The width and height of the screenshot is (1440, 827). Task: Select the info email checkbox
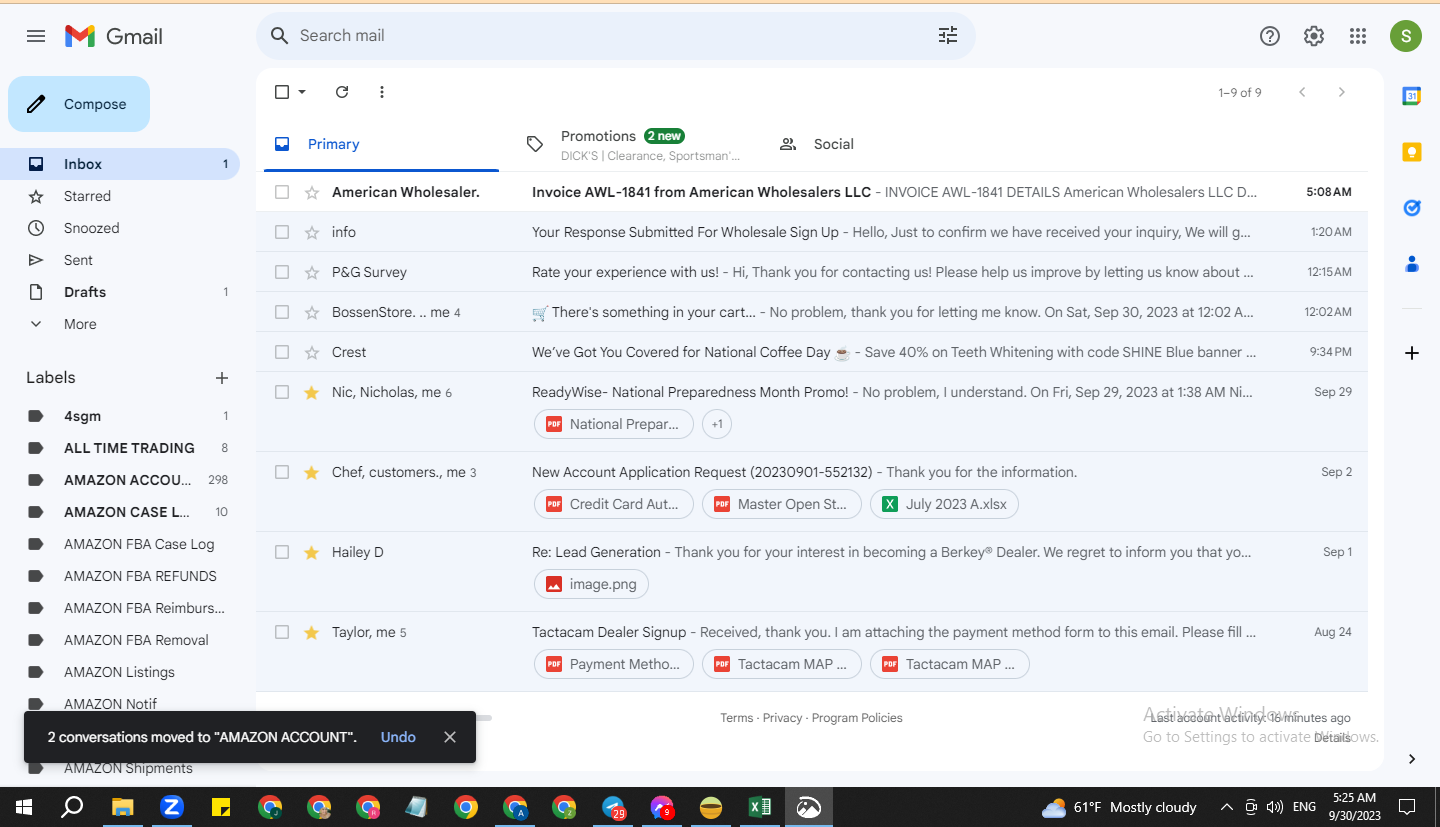point(282,232)
